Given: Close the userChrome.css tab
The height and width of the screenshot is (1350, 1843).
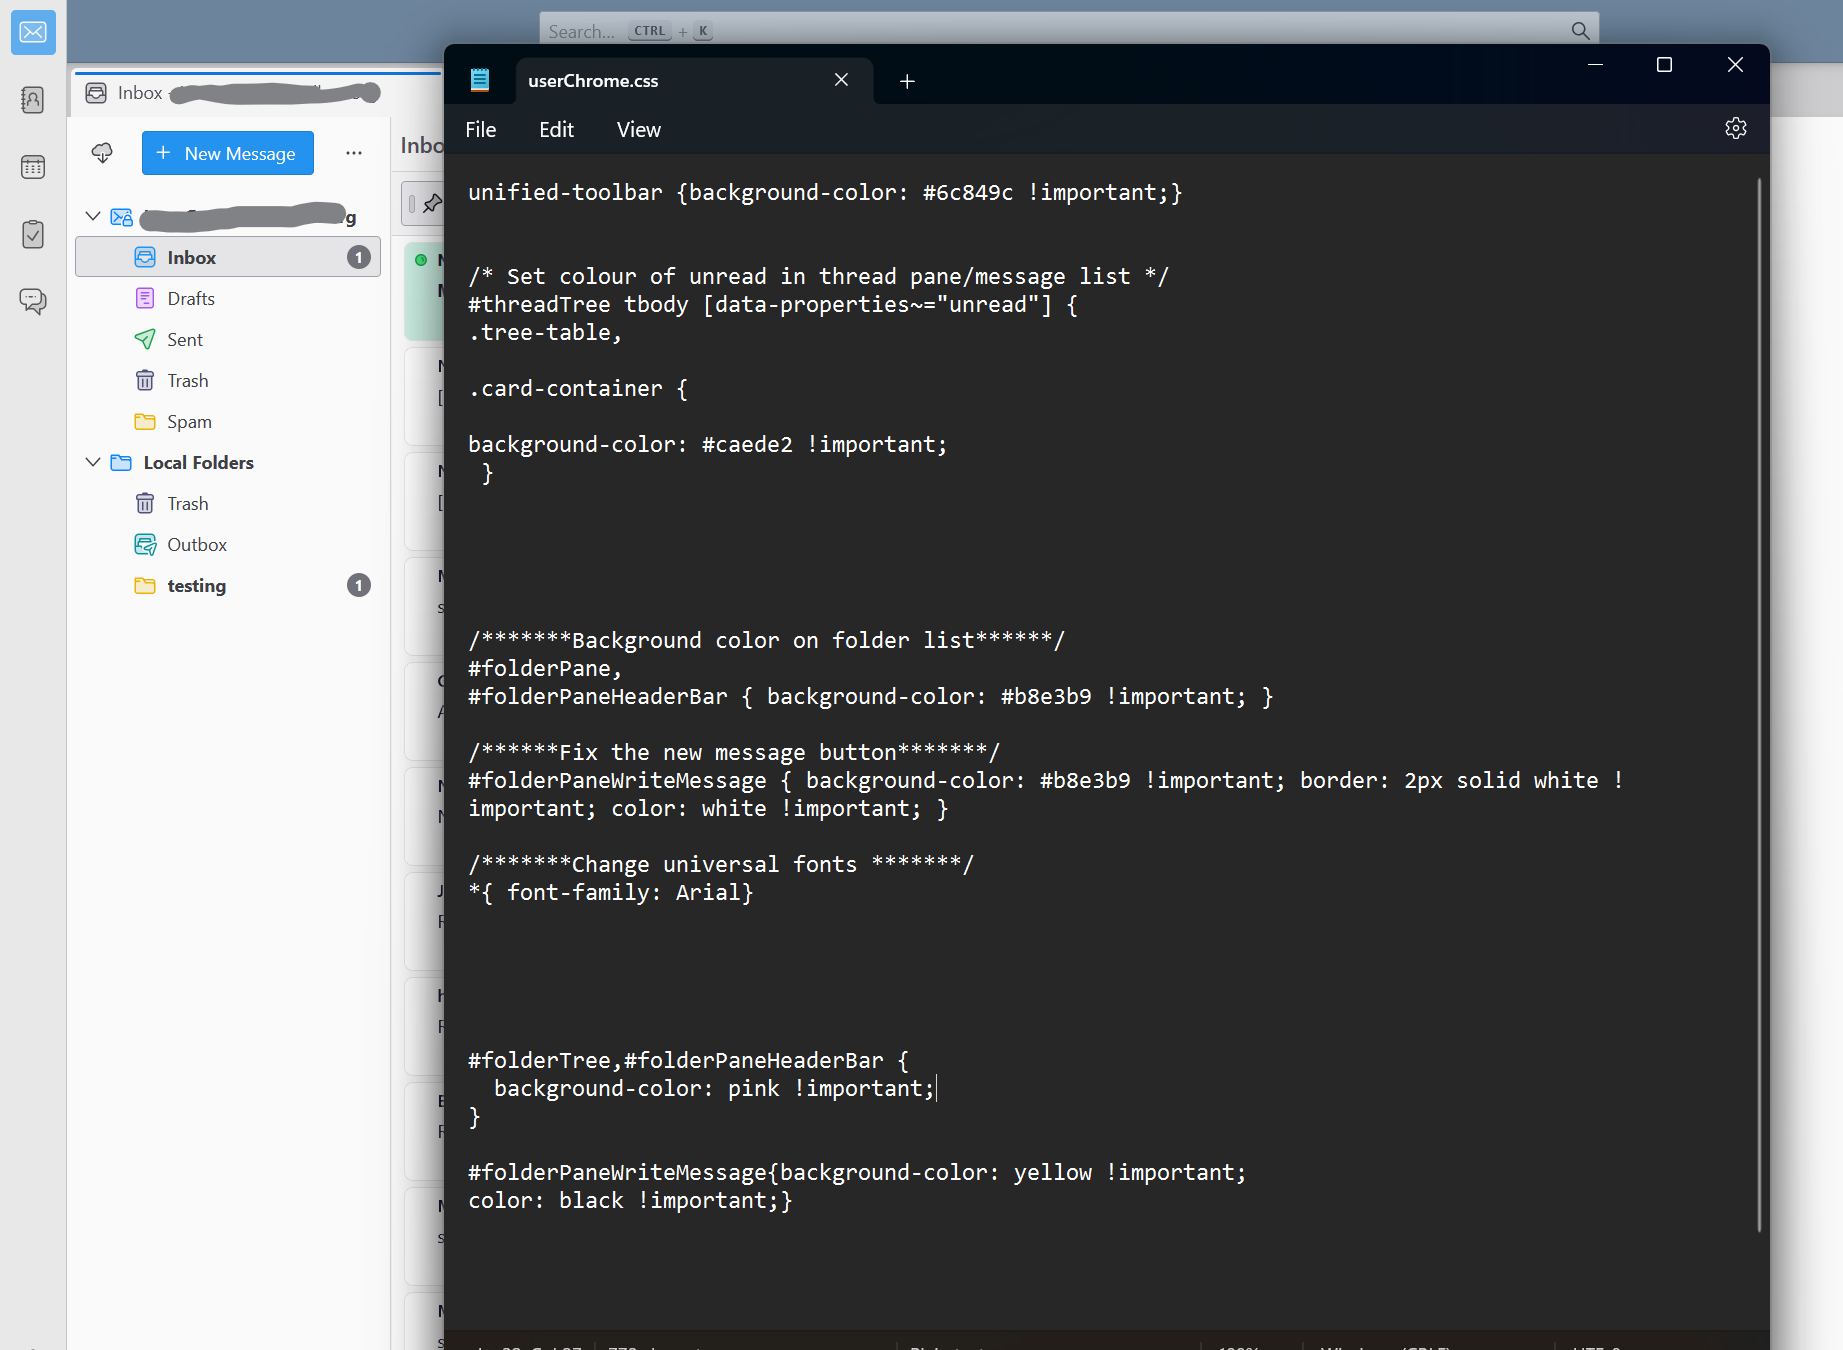Looking at the screenshot, I should 841,80.
